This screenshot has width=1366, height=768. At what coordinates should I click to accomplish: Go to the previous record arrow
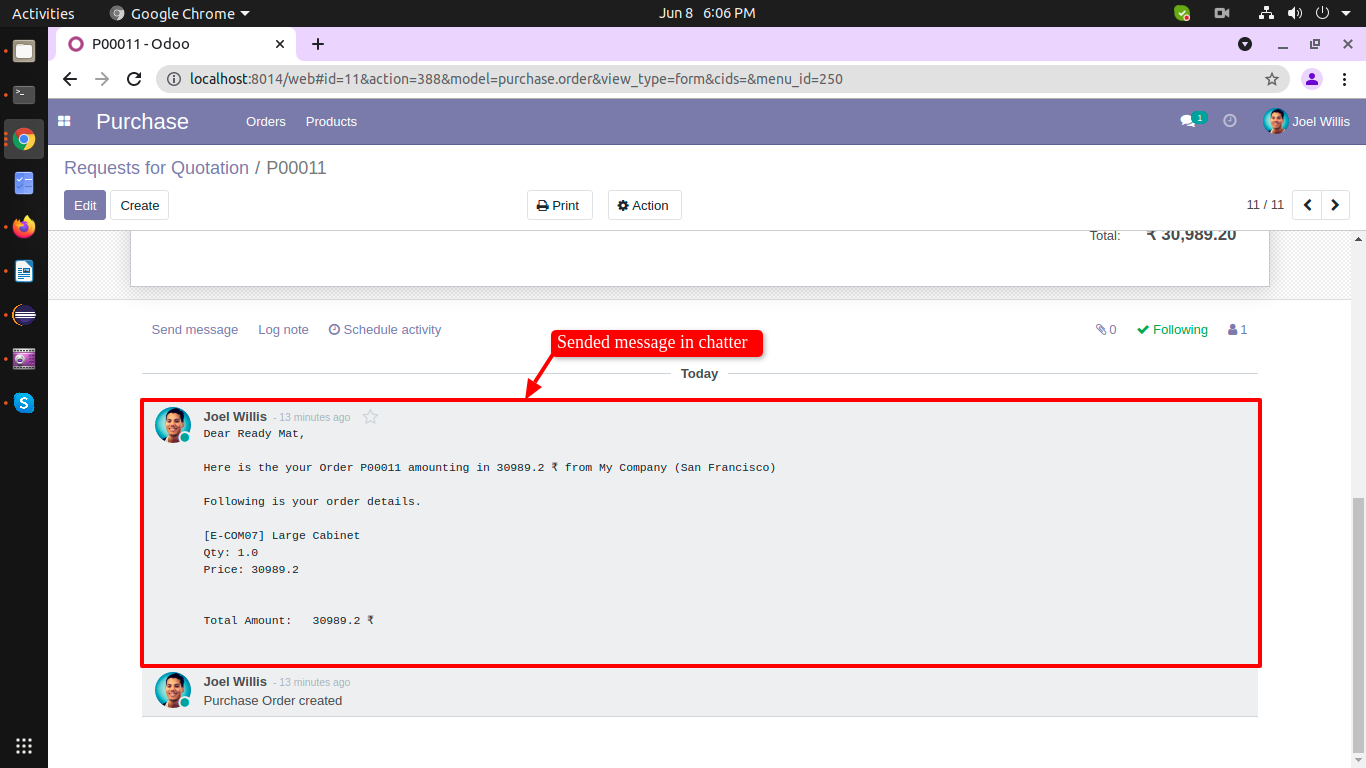coord(1307,205)
